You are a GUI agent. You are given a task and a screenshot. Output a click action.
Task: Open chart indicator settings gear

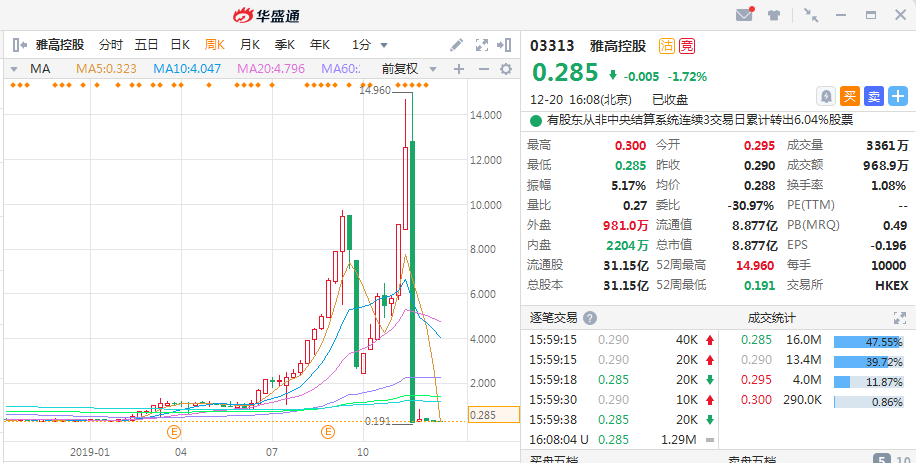pos(506,69)
